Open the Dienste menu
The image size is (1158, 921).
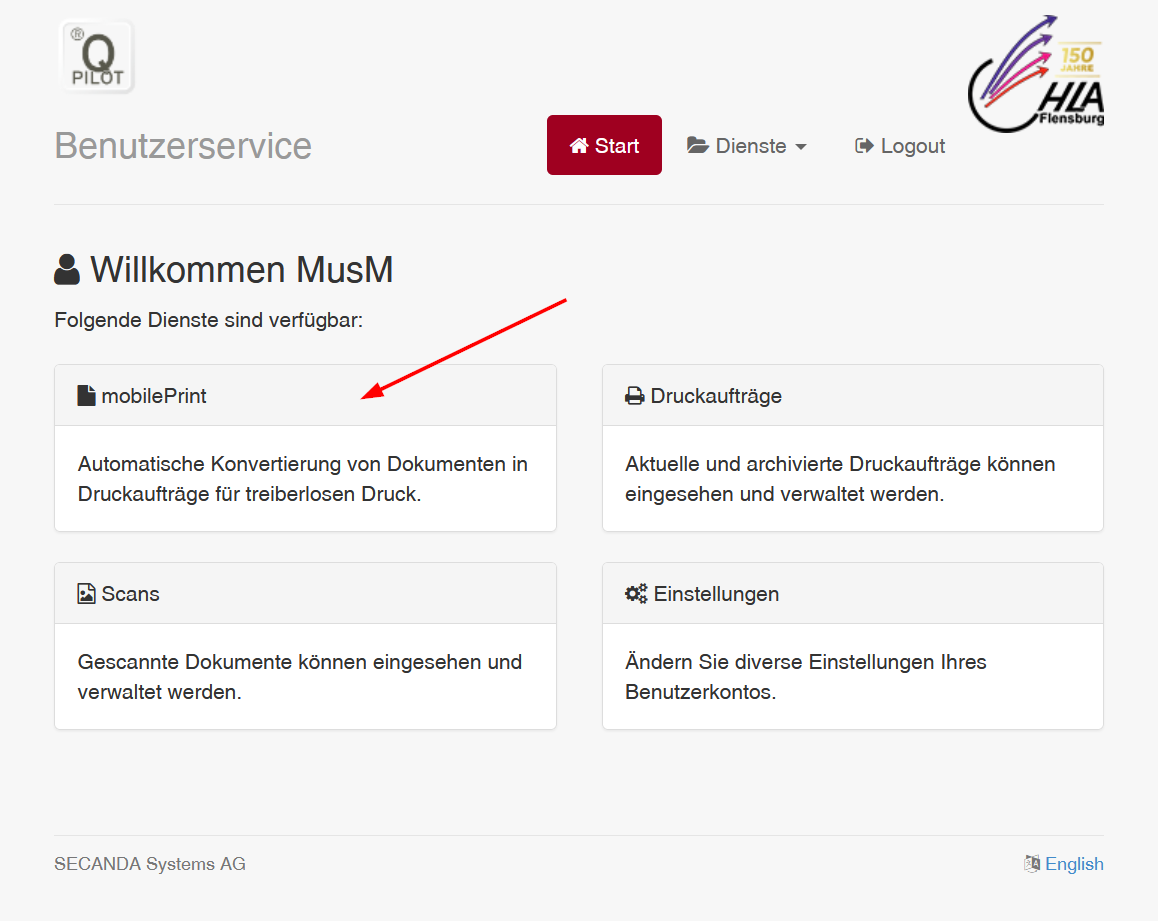tap(747, 145)
